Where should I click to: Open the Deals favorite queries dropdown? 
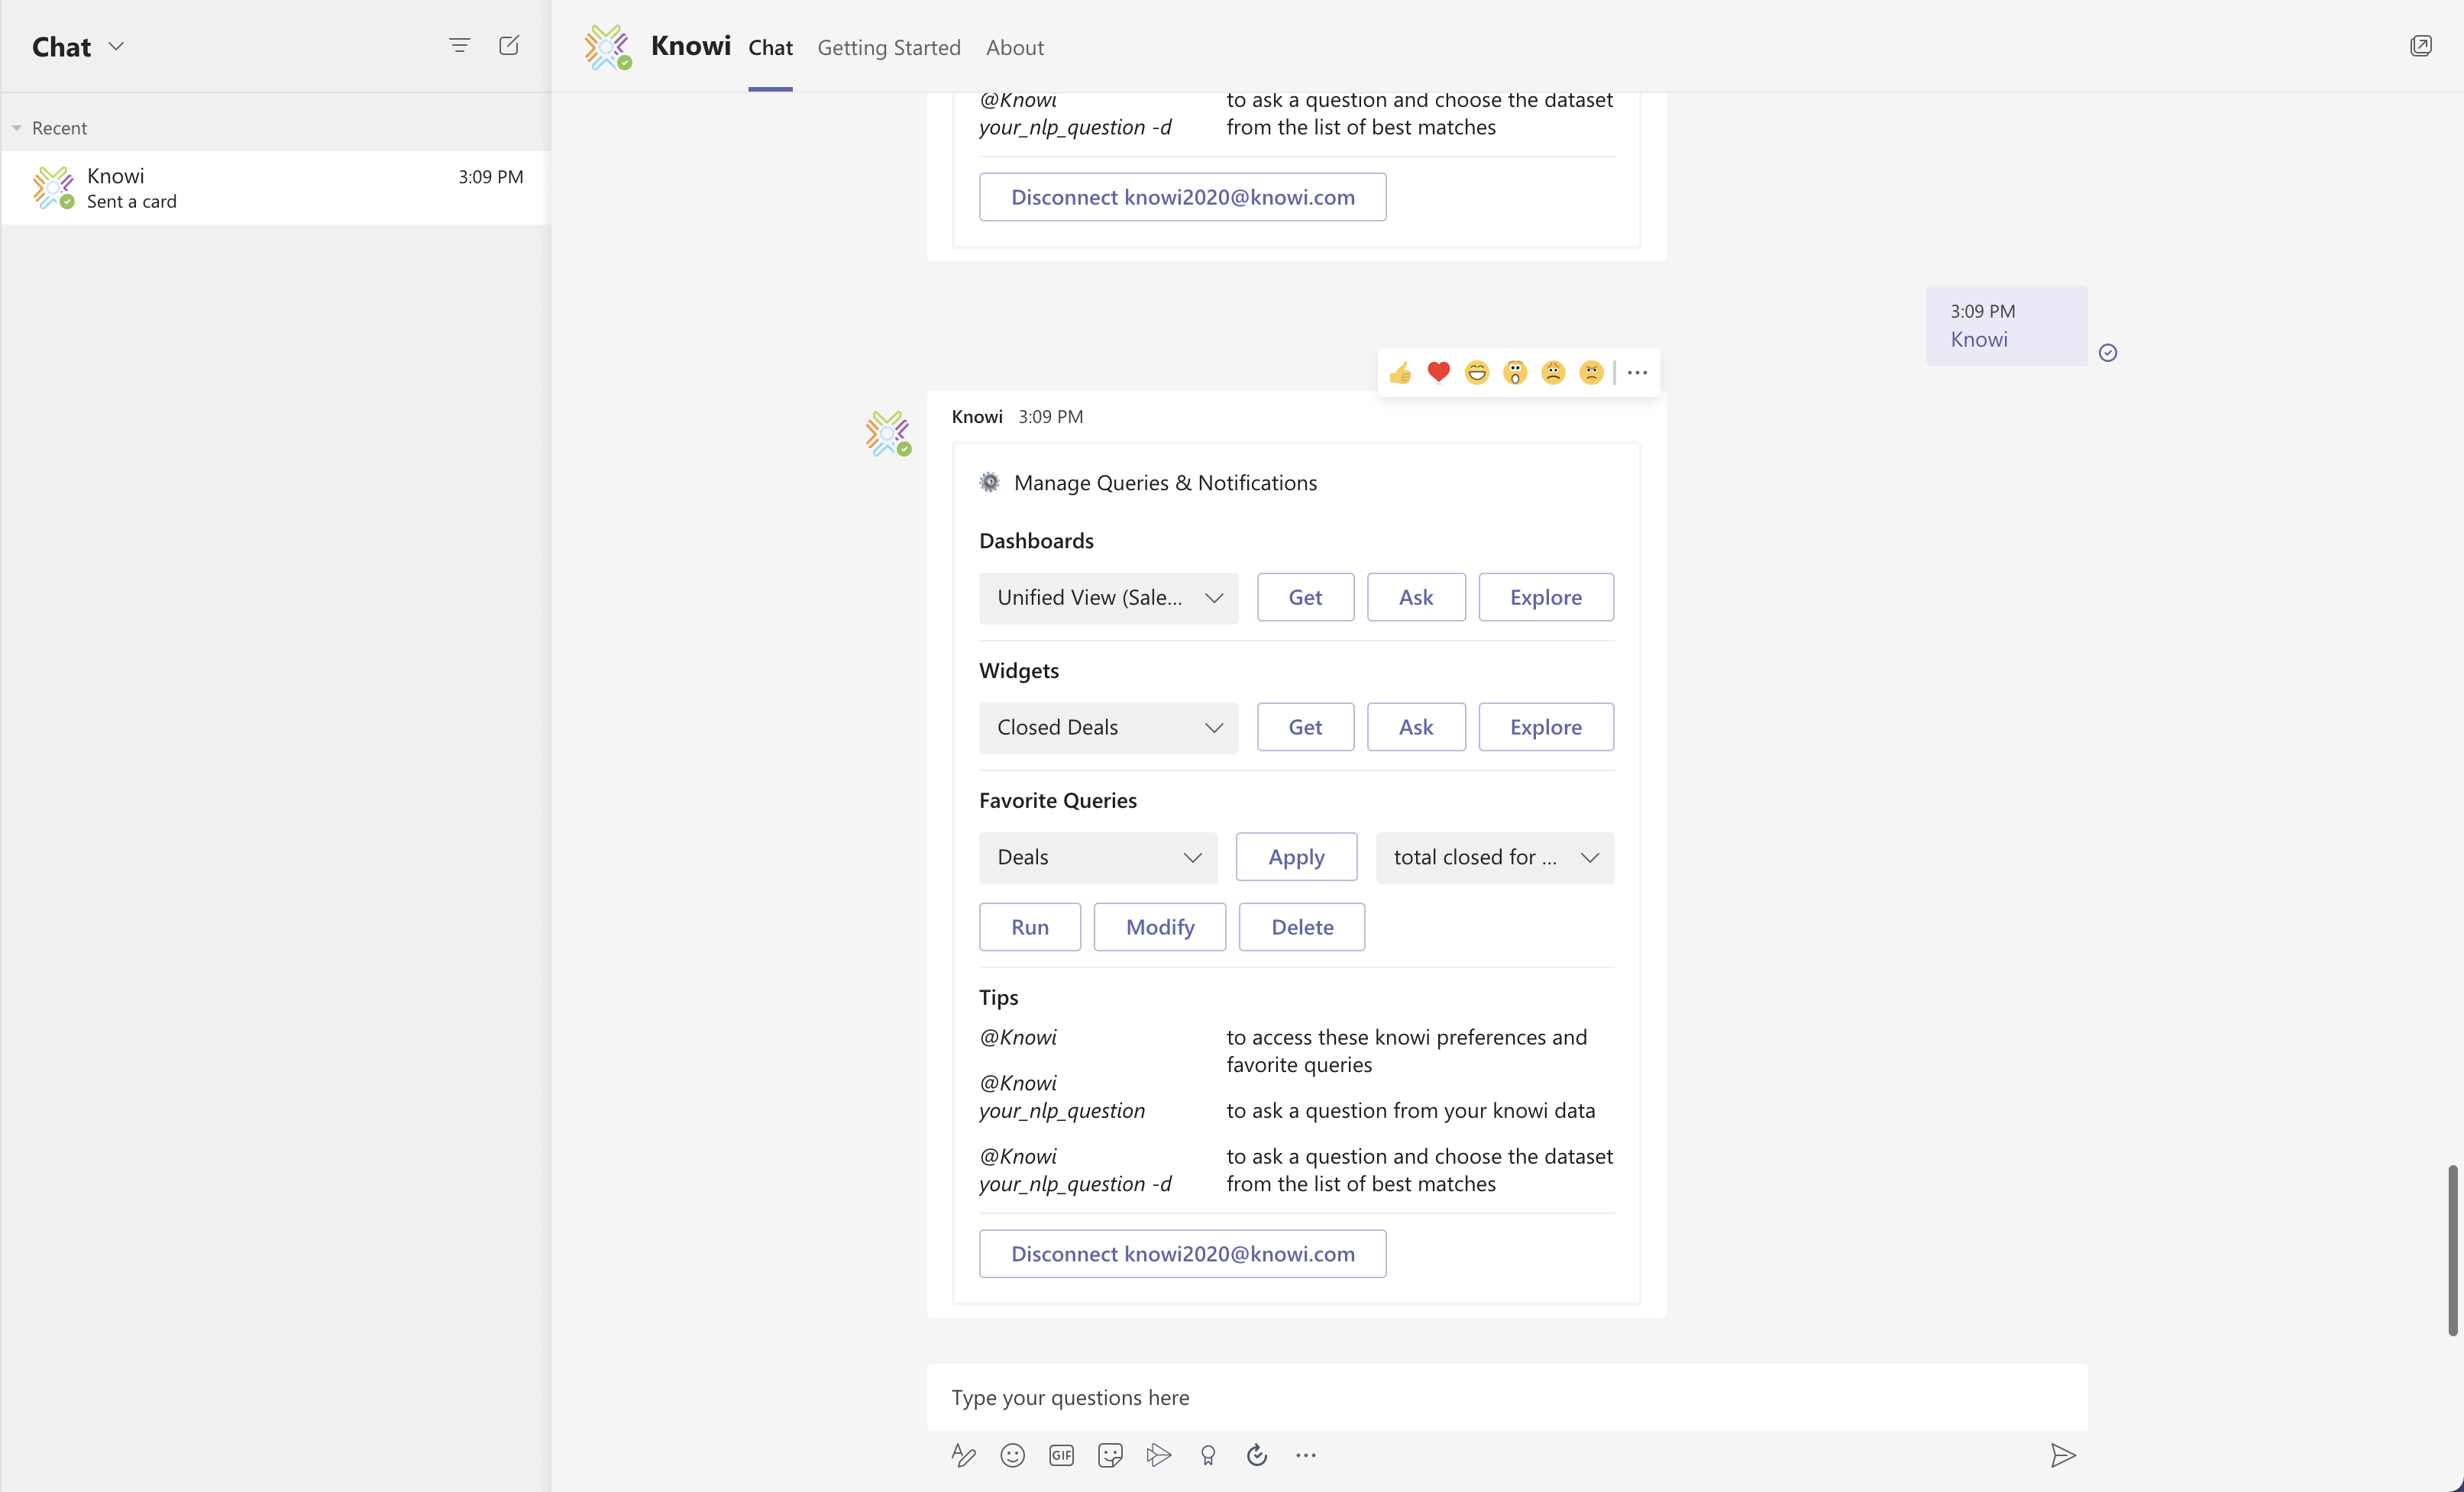tap(1097, 858)
